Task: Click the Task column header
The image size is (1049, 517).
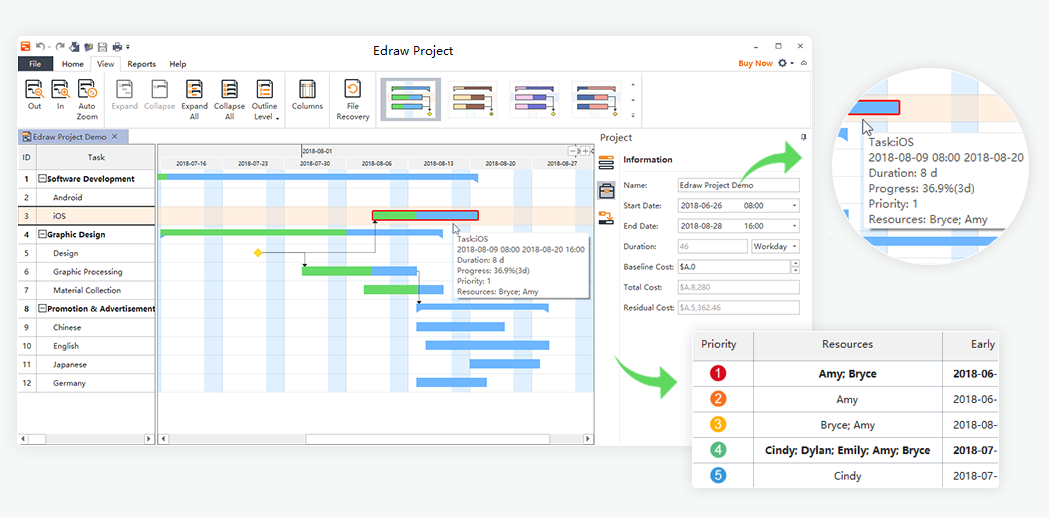Action: 96,157
